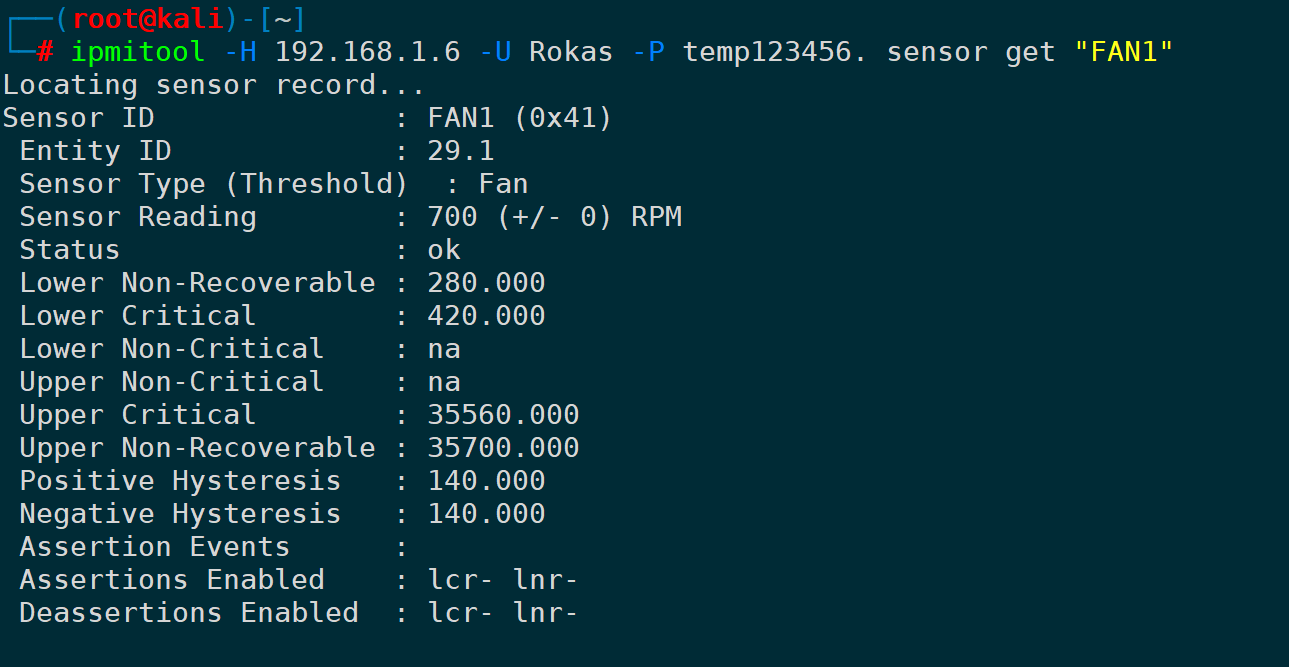Click the Sensor Reading 700 RPM value
This screenshot has height=667, width=1289.
[x=555, y=217]
